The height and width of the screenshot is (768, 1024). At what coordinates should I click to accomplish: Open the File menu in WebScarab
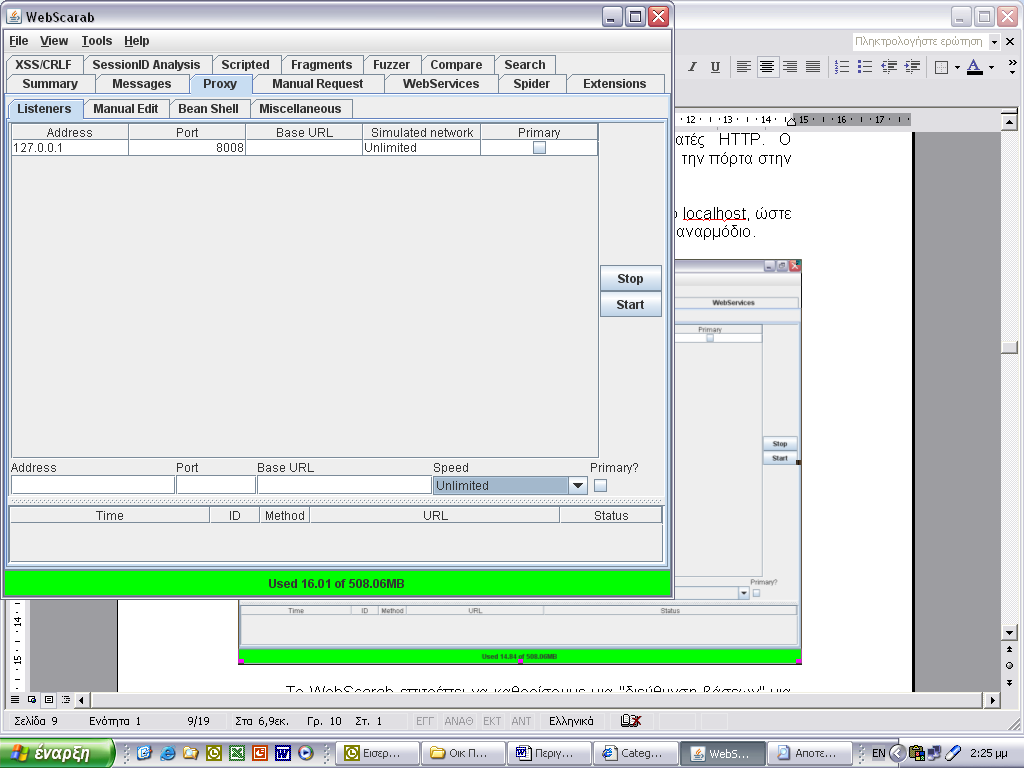[x=18, y=41]
